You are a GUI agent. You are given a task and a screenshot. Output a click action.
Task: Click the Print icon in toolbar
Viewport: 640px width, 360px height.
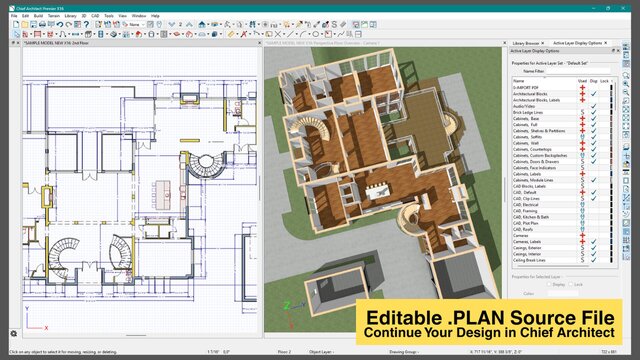(x=42, y=24)
